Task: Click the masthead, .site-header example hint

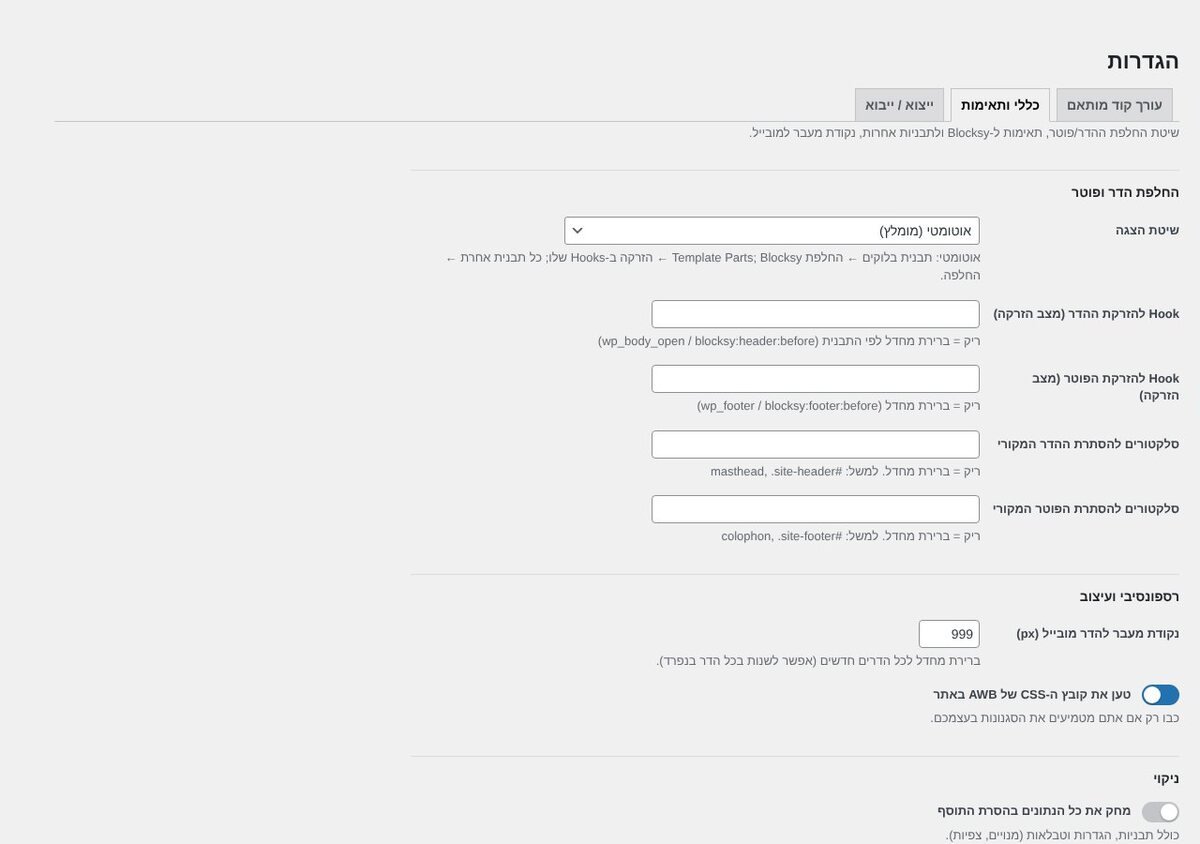Action: tap(845, 471)
